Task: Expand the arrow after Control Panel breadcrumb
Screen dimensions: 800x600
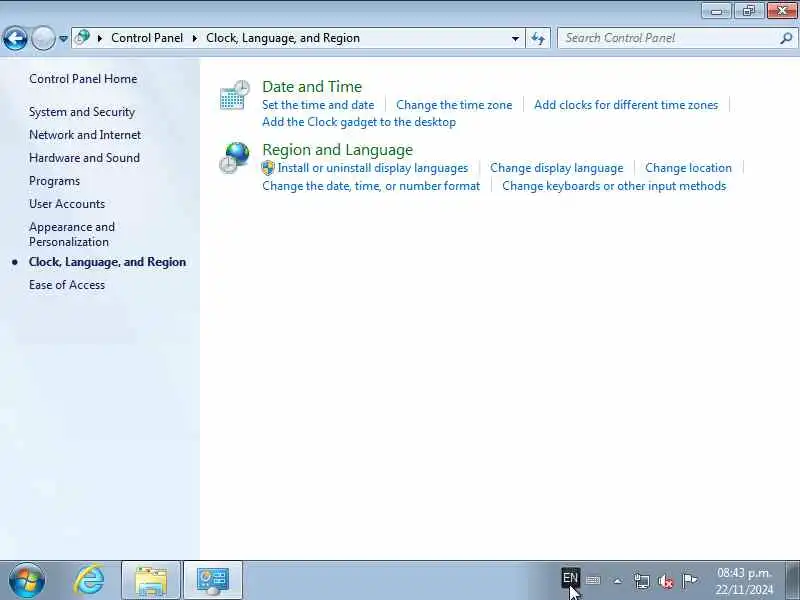Action: coord(195,38)
